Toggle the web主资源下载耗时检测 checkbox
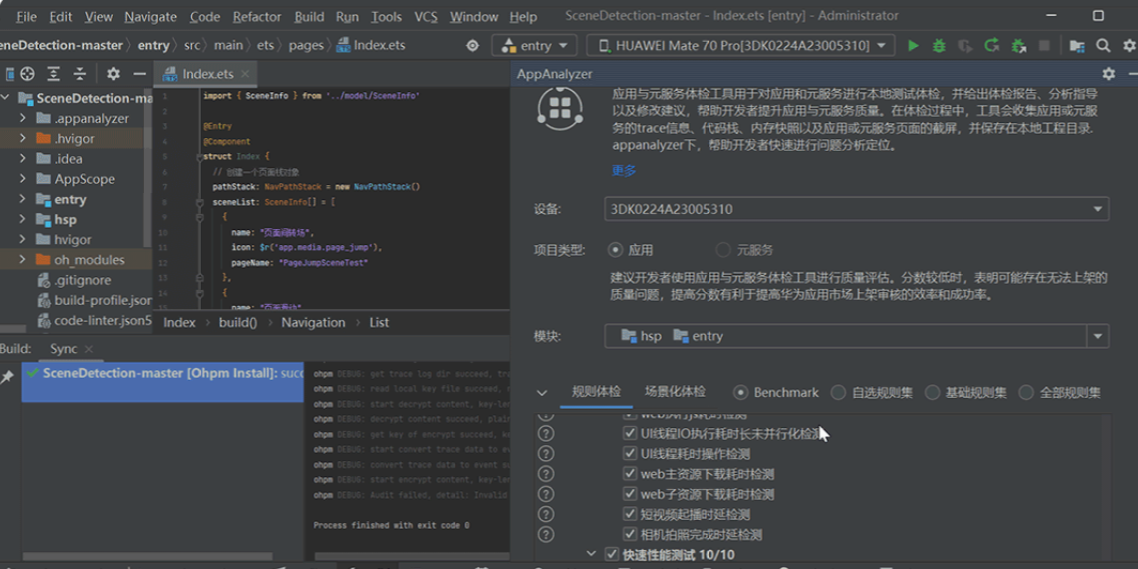 (630, 474)
